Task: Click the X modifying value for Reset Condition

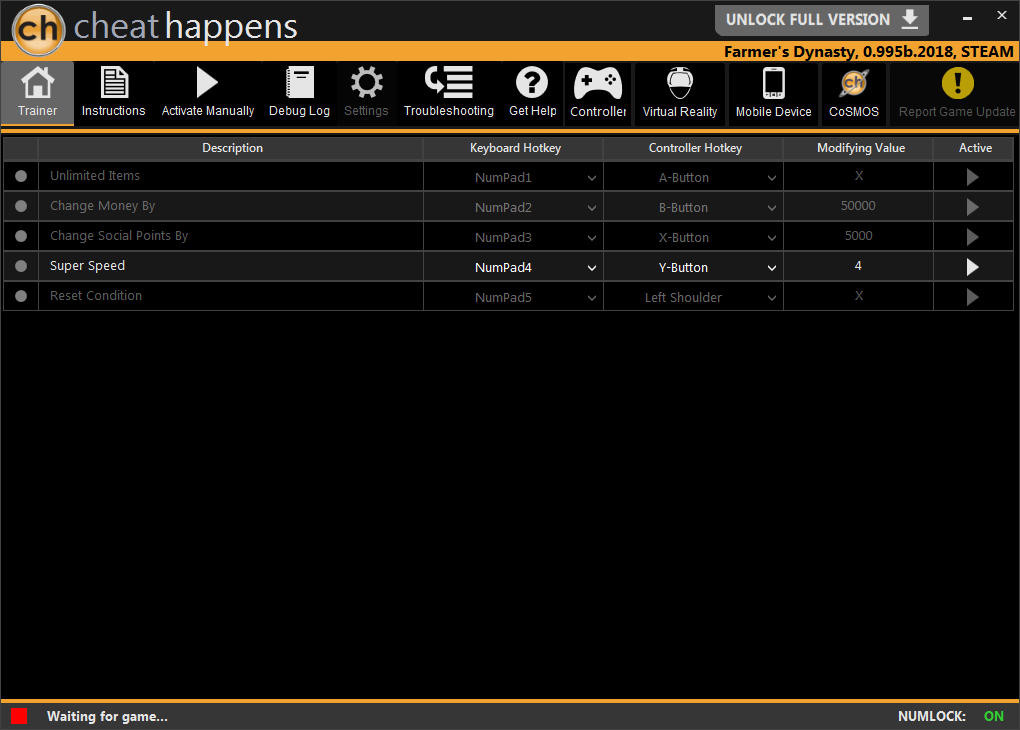Action: click(x=859, y=295)
